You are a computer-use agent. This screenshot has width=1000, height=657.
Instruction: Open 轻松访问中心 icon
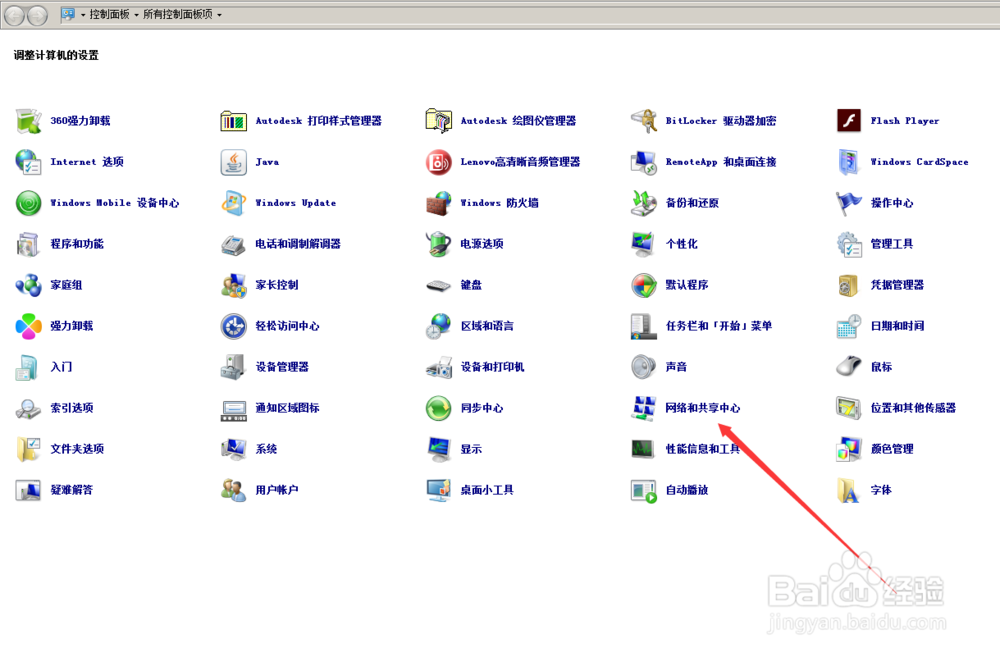(x=233, y=326)
